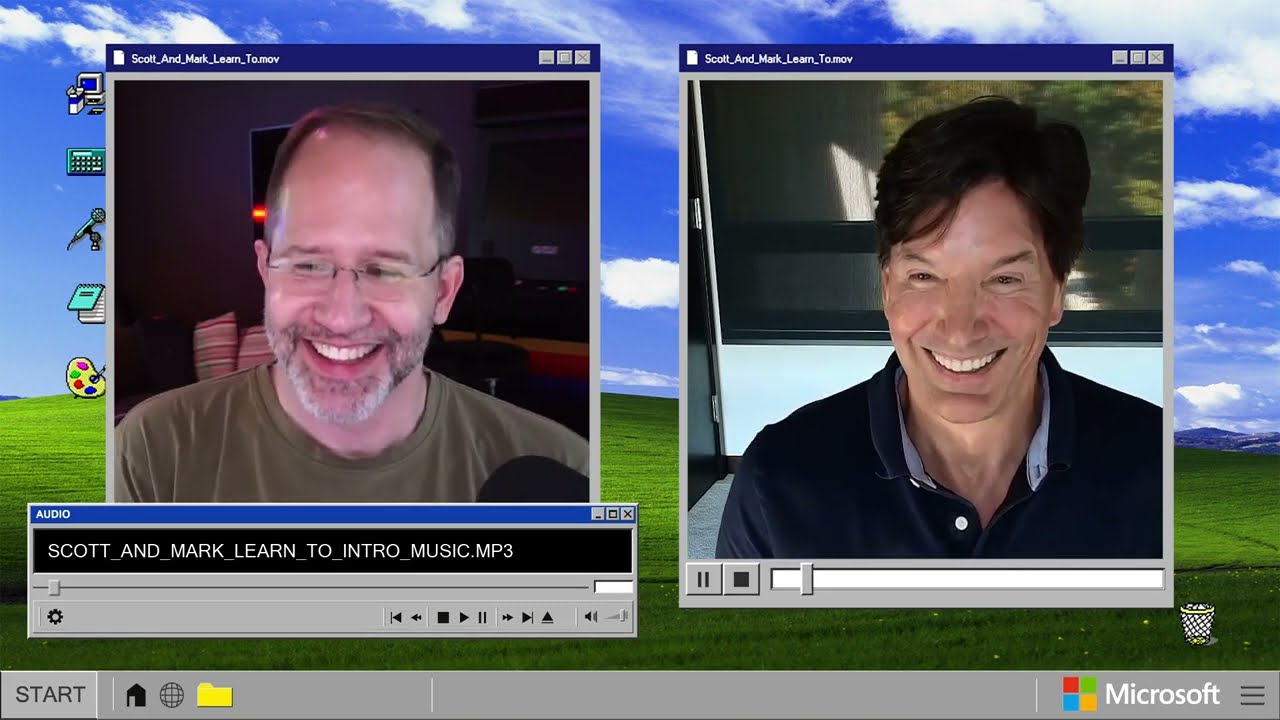Open the paint palette desktop icon

tap(86, 378)
